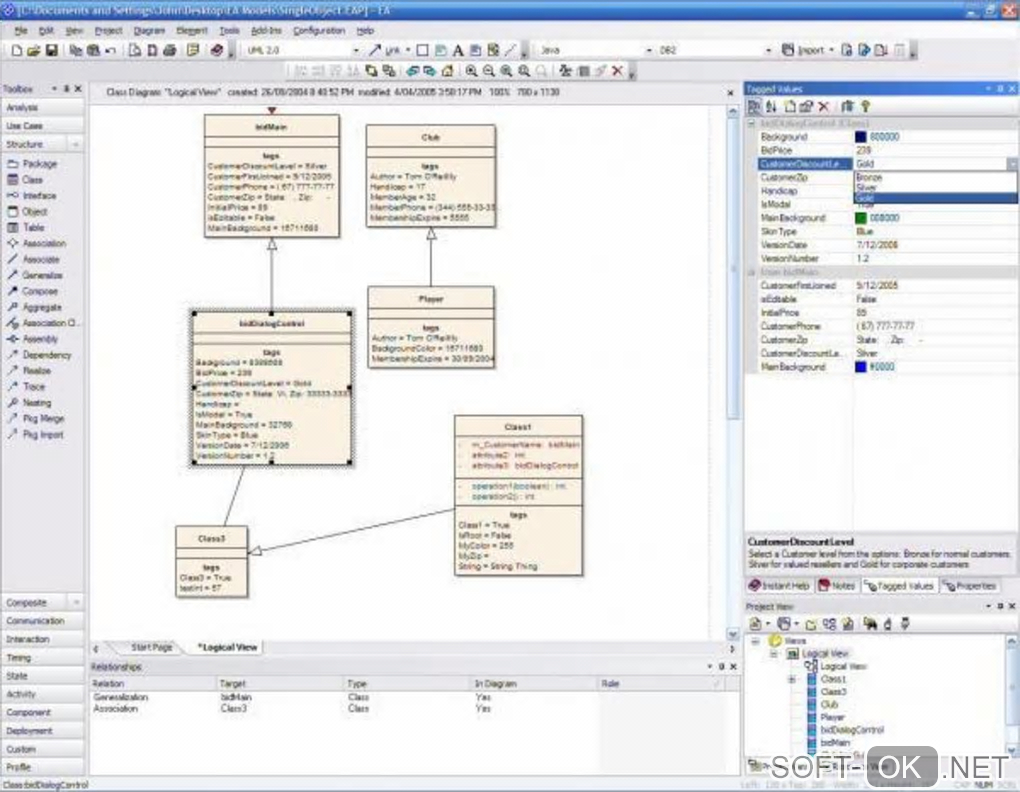Open the CustomerDiscountLevel value dropdown arrow

pyautogui.click(x=1012, y=164)
